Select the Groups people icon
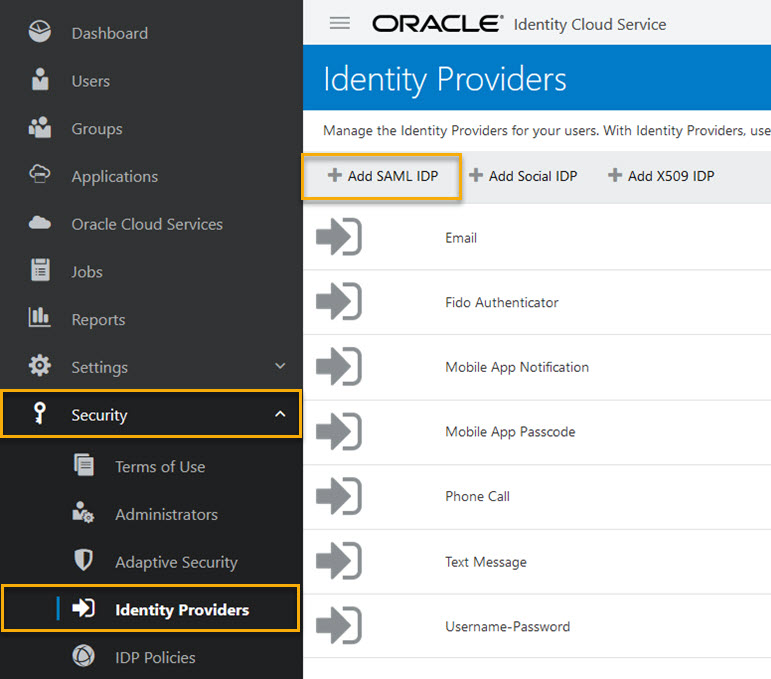Screen dimensions: 771x679 (40, 128)
